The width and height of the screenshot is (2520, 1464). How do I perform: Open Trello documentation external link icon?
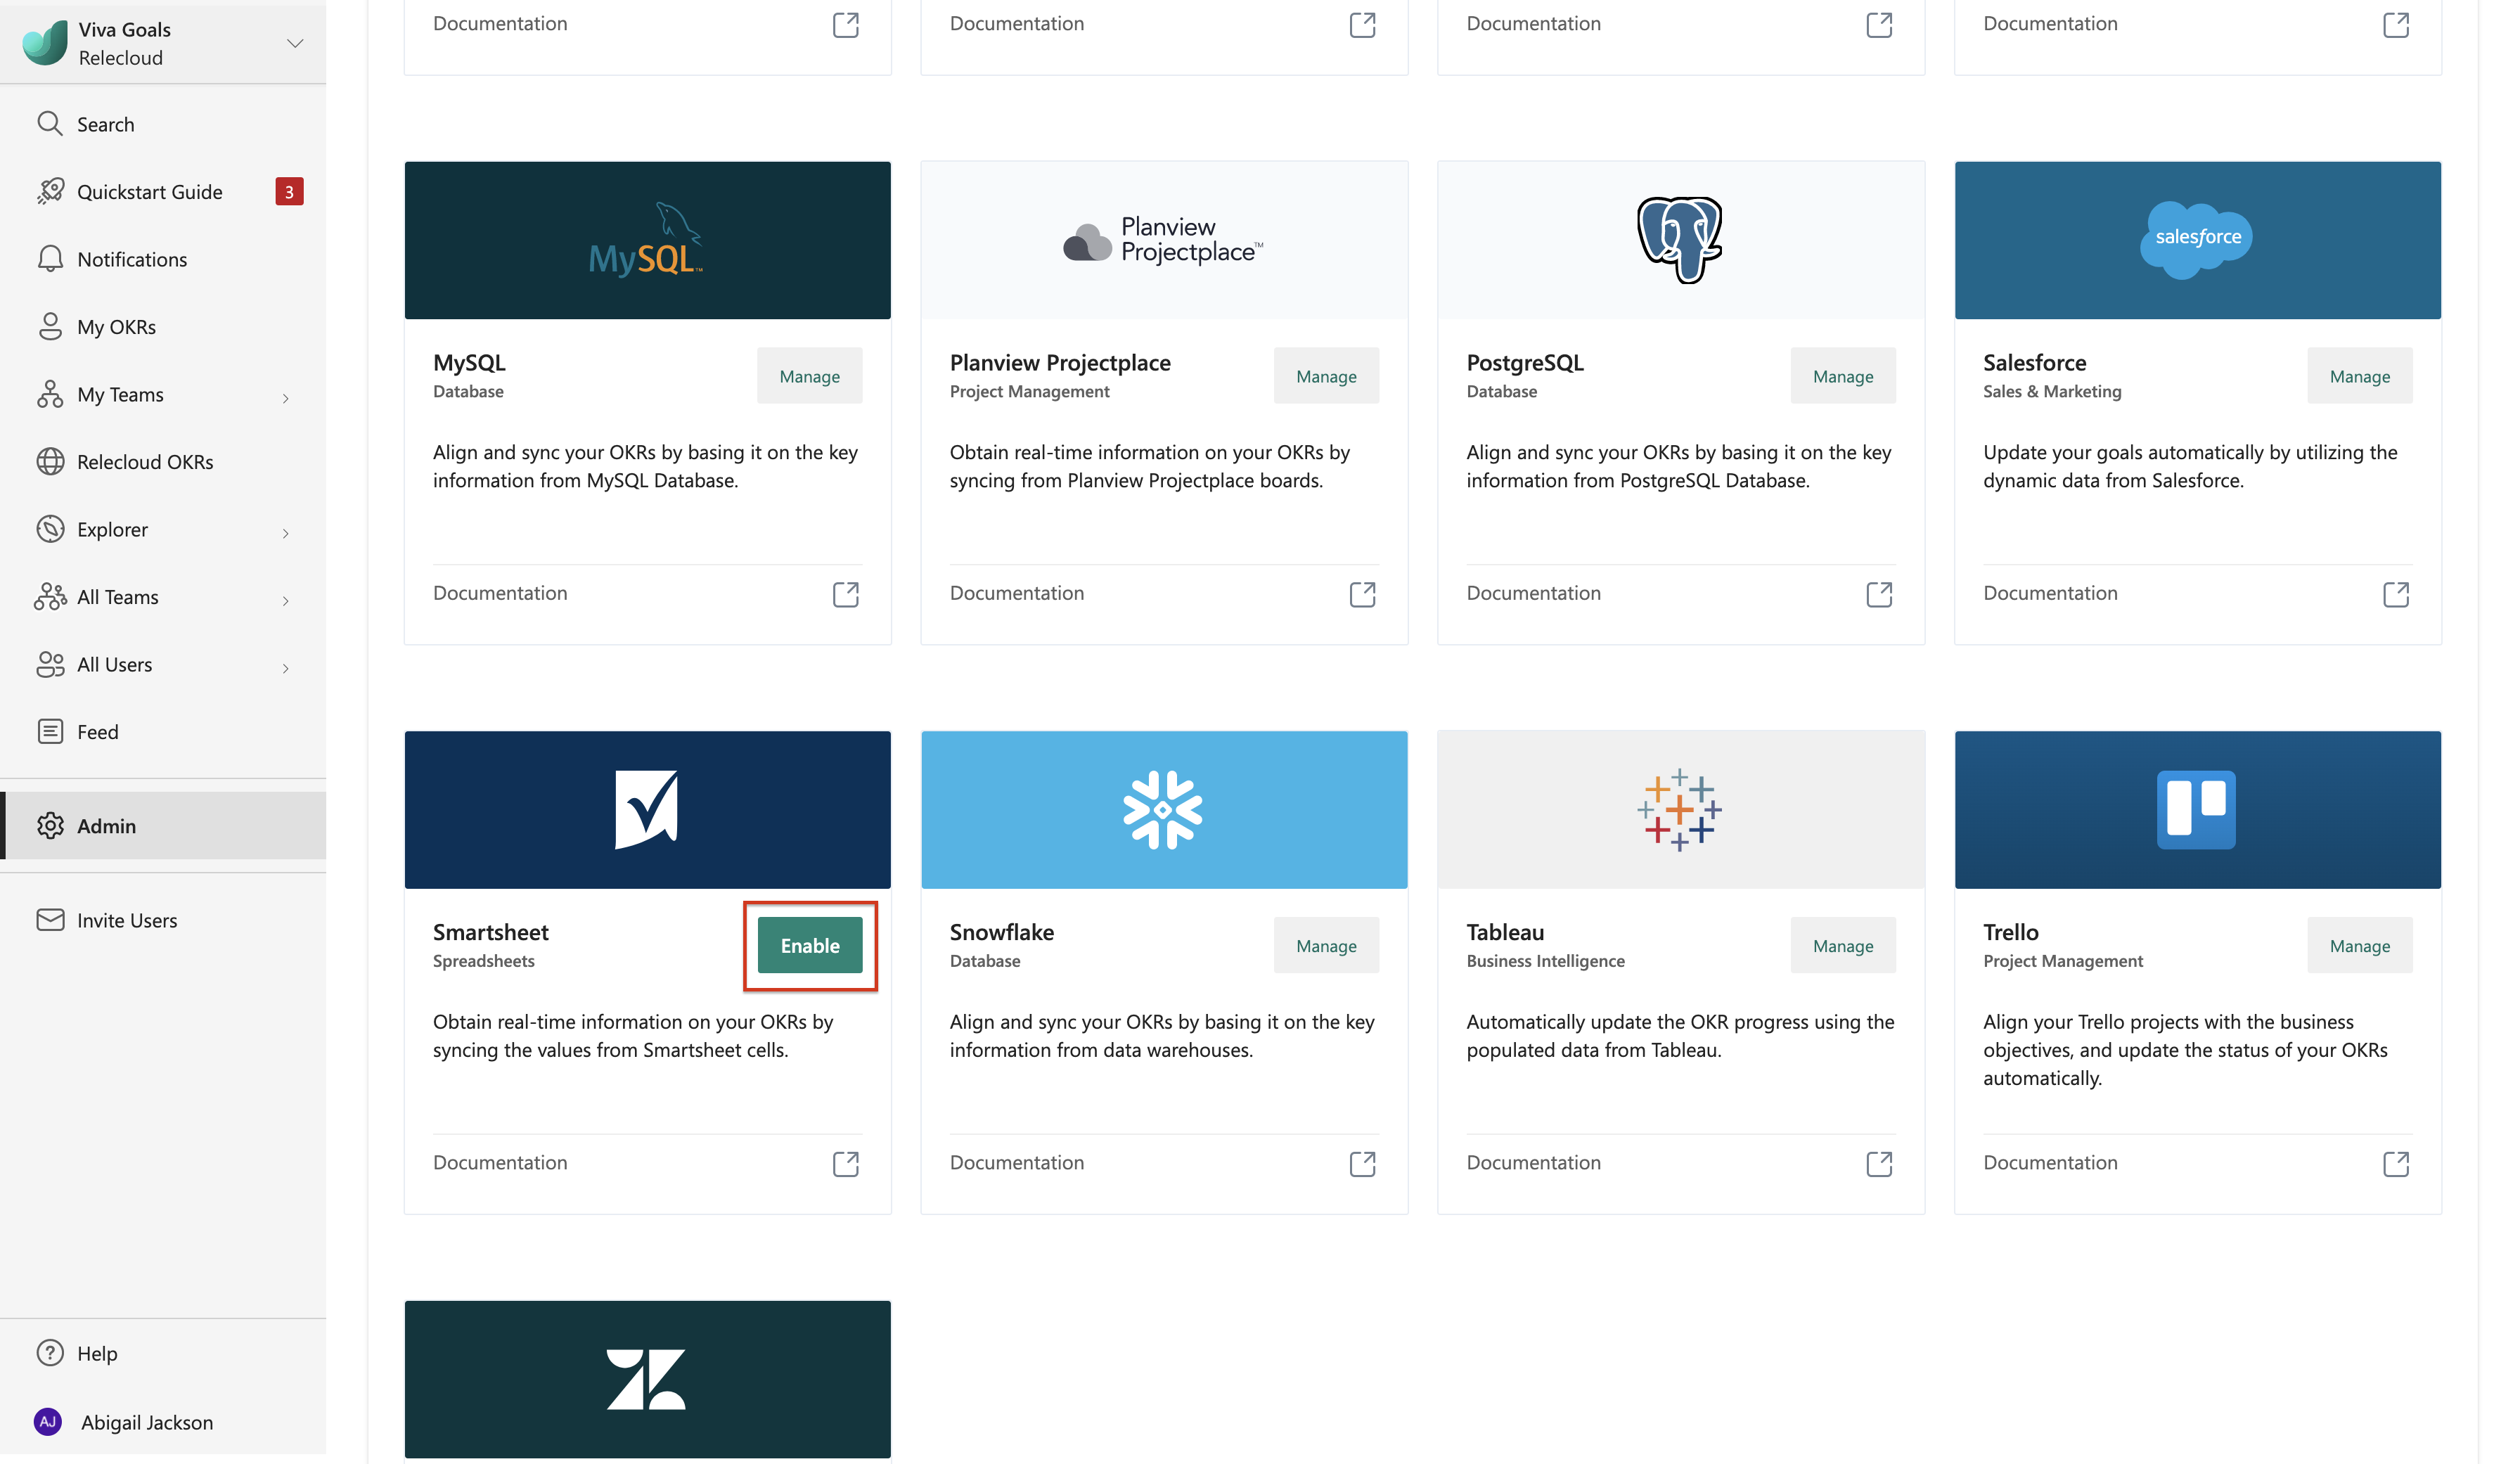pyautogui.click(x=2396, y=1164)
